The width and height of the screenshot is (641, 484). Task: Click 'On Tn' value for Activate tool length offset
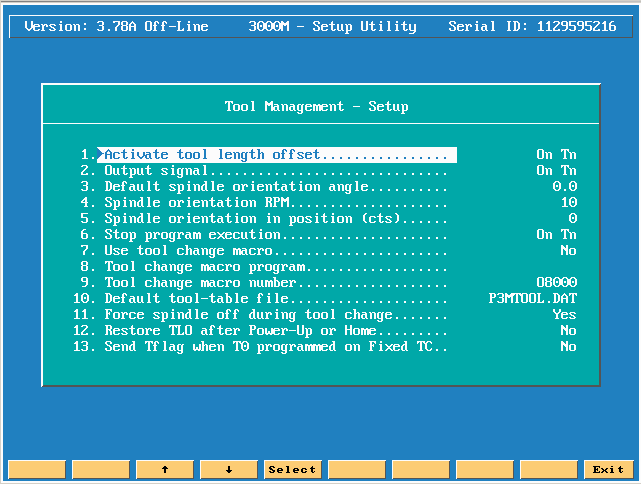click(556, 155)
